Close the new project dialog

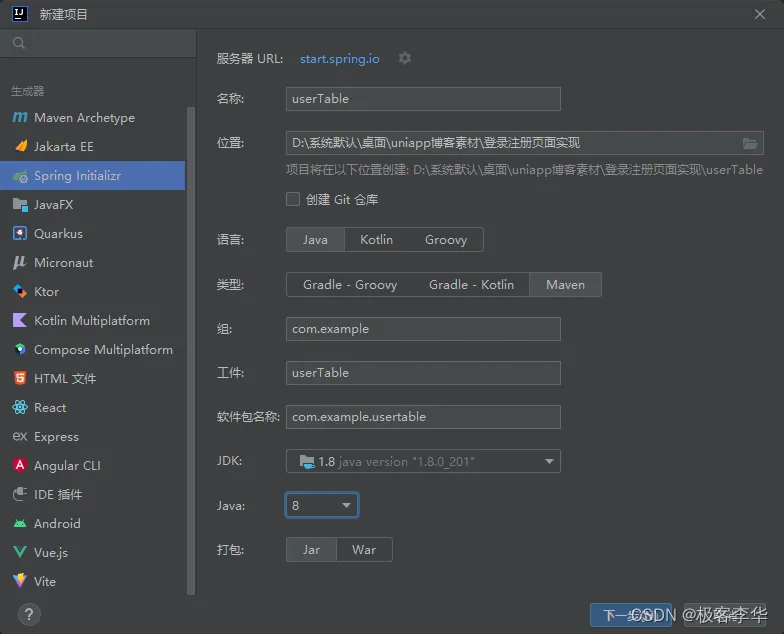pos(760,14)
